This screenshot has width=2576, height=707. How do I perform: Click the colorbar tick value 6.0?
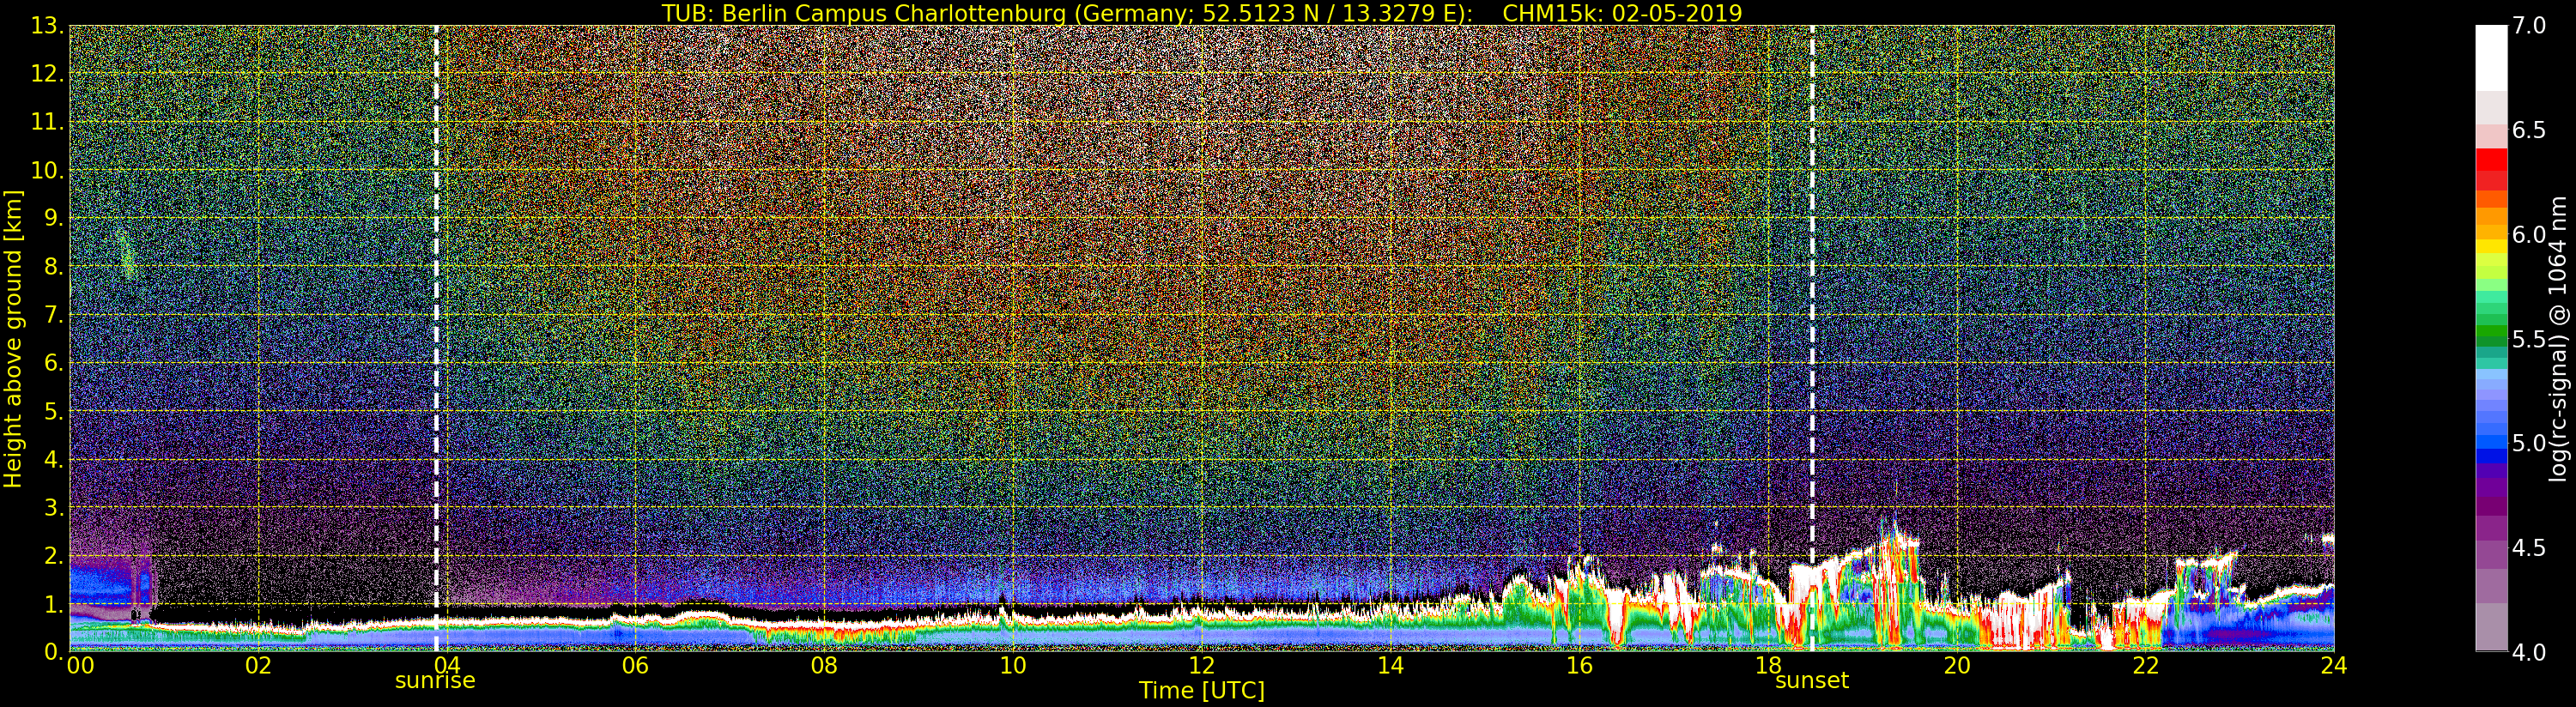coord(2529,235)
